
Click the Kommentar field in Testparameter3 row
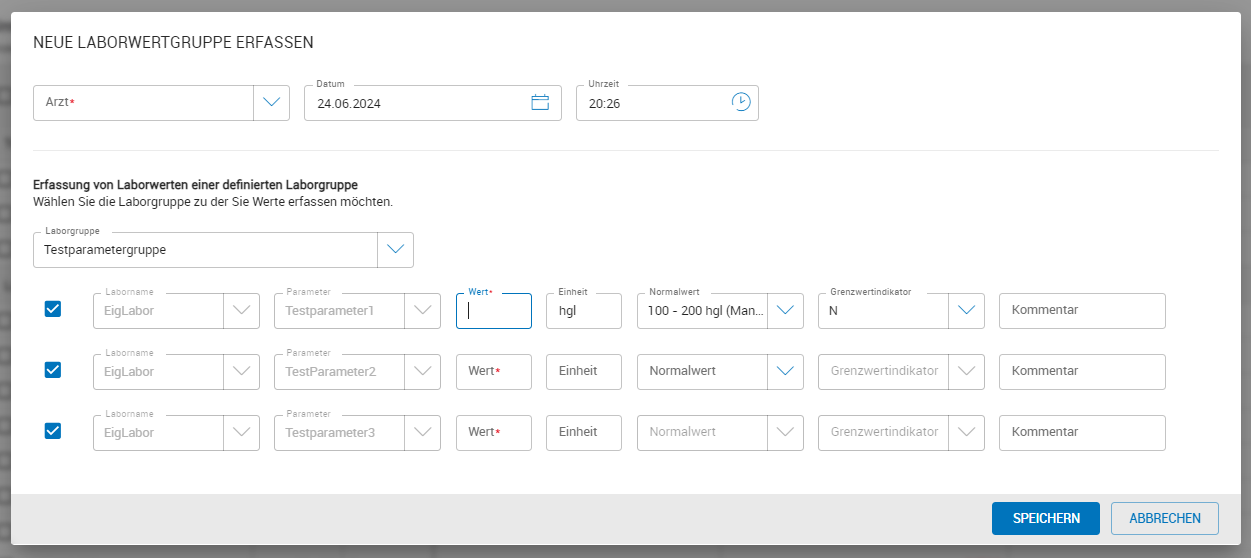point(1082,432)
